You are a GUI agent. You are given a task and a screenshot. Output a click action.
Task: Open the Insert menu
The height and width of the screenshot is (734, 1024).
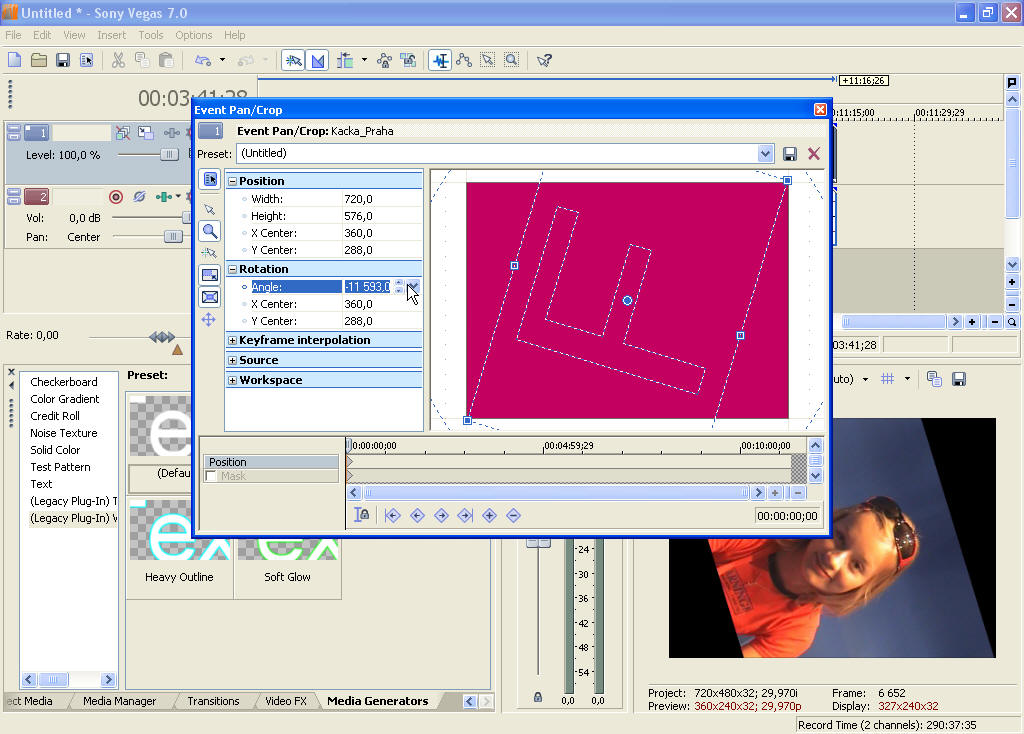pyautogui.click(x=112, y=35)
